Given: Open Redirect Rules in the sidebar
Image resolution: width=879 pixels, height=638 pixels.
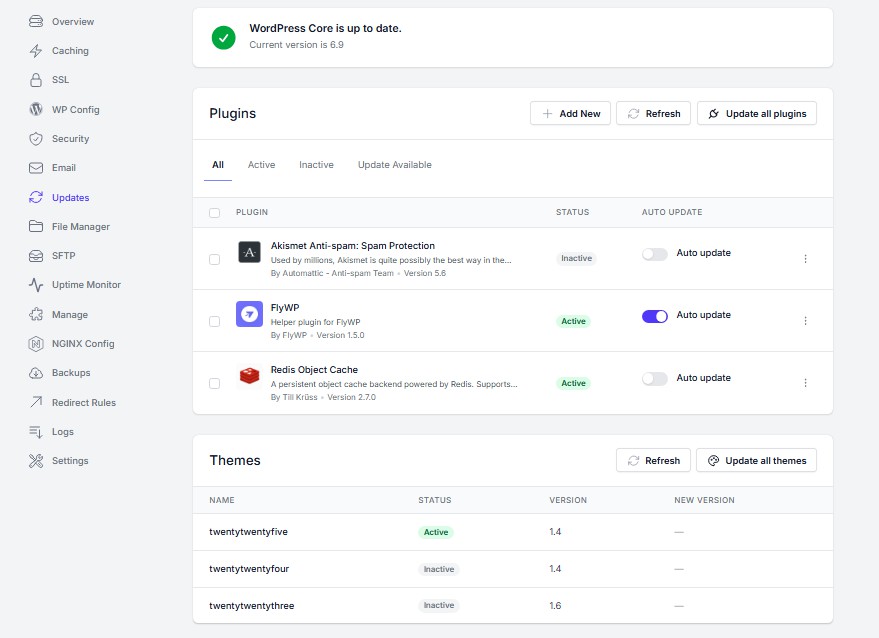Looking at the screenshot, I should [x=84, y=403].
